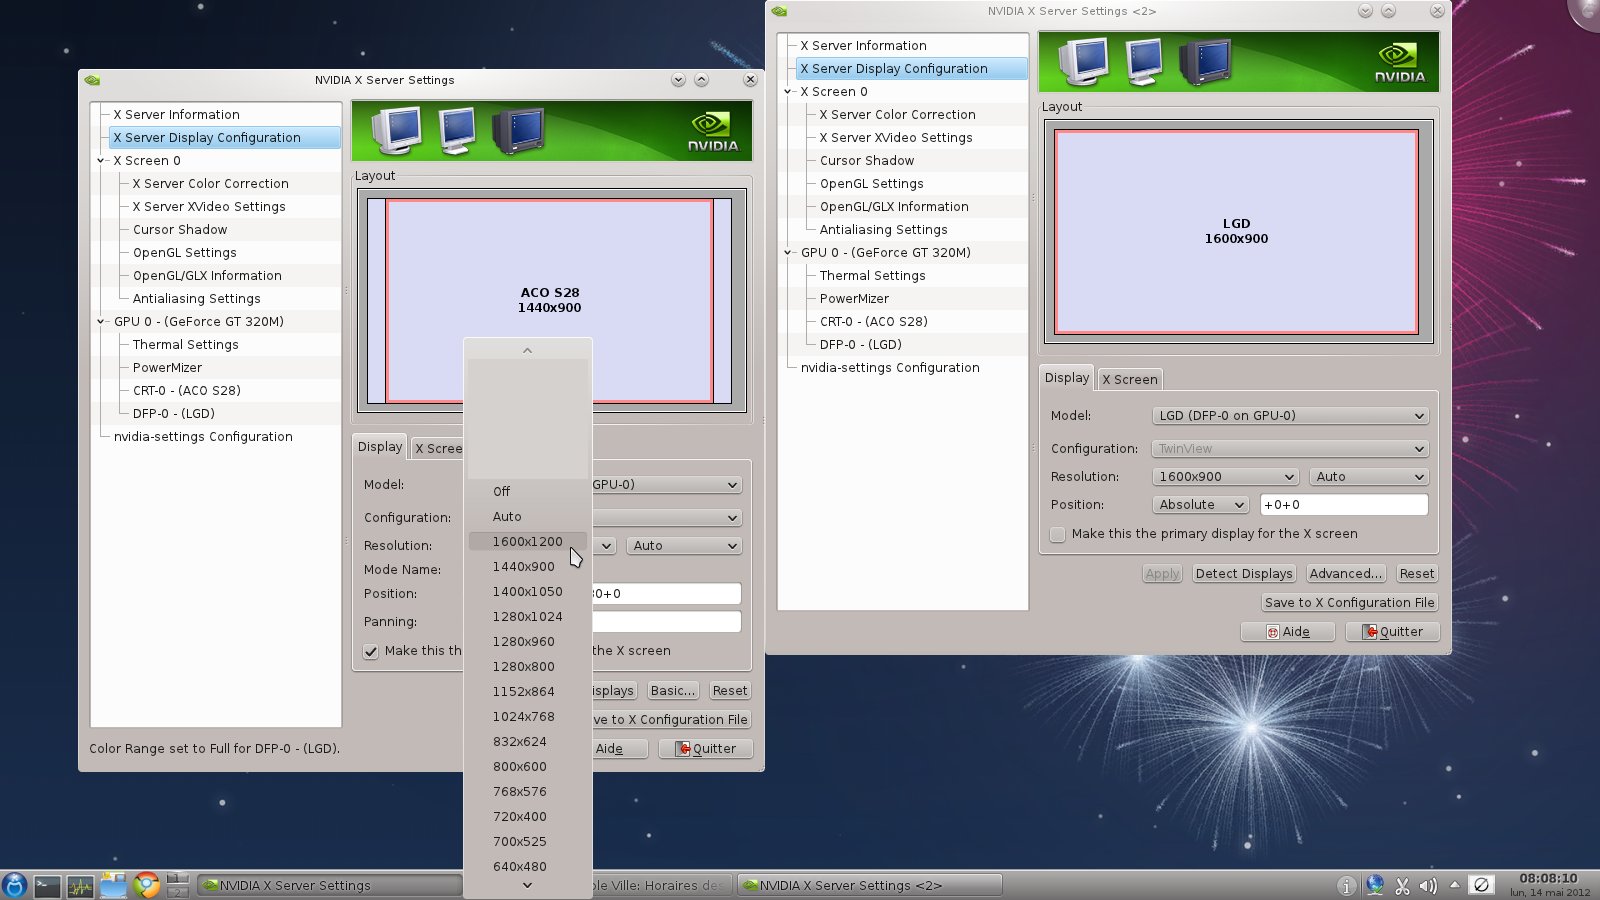Screen dimensions: 1600x900
Task: Choose 1024x768 resolution
Action: tap(528, 717)
